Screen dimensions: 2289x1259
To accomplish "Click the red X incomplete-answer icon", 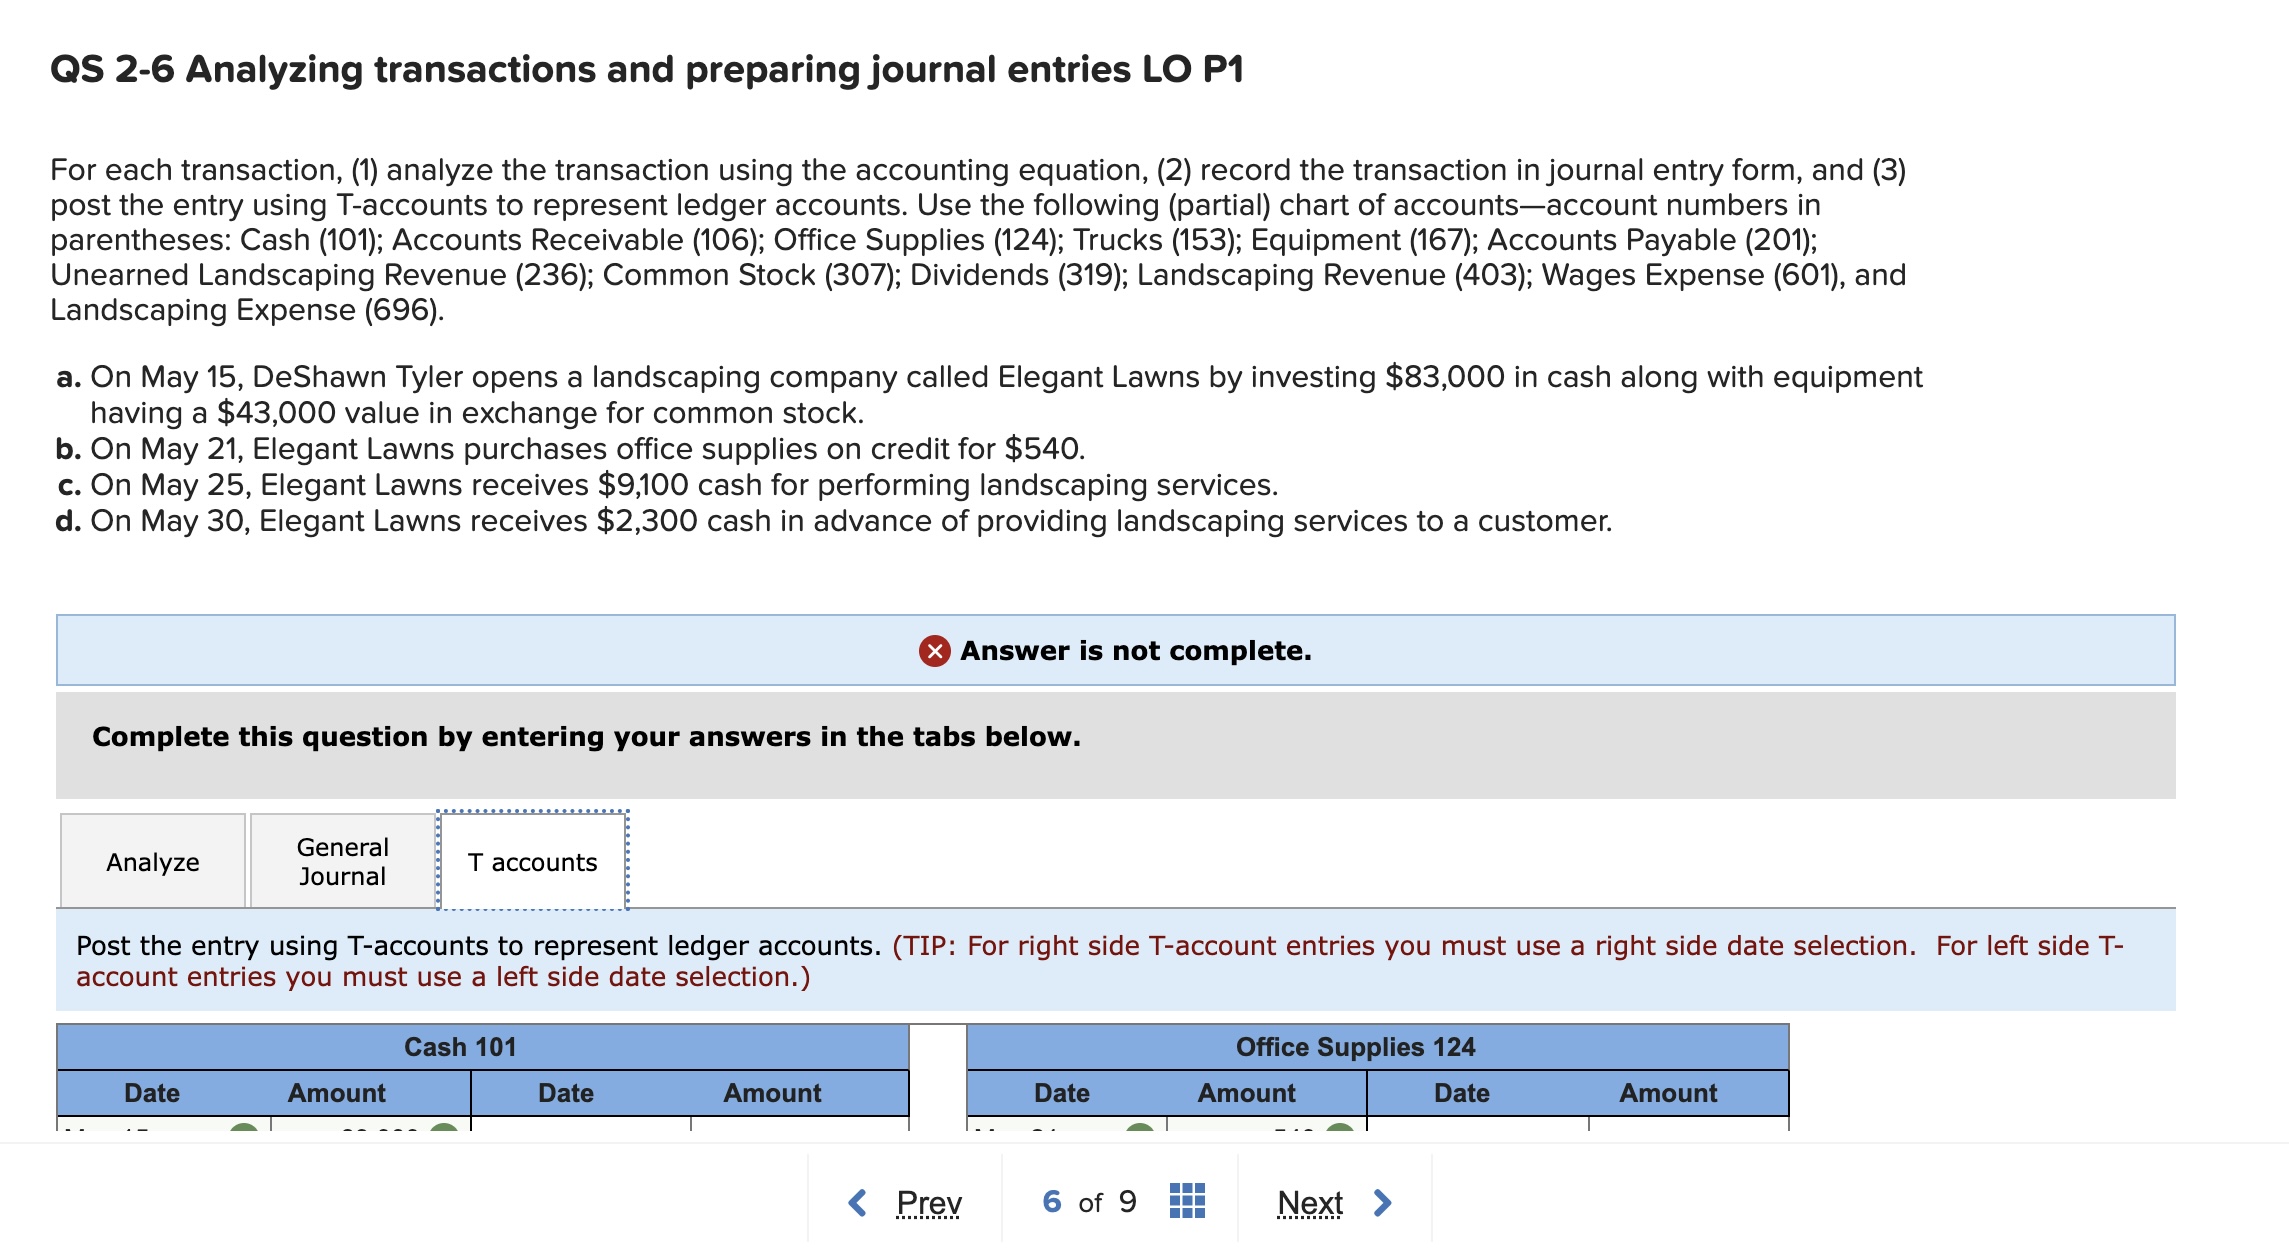I will (x=934, y=651).
